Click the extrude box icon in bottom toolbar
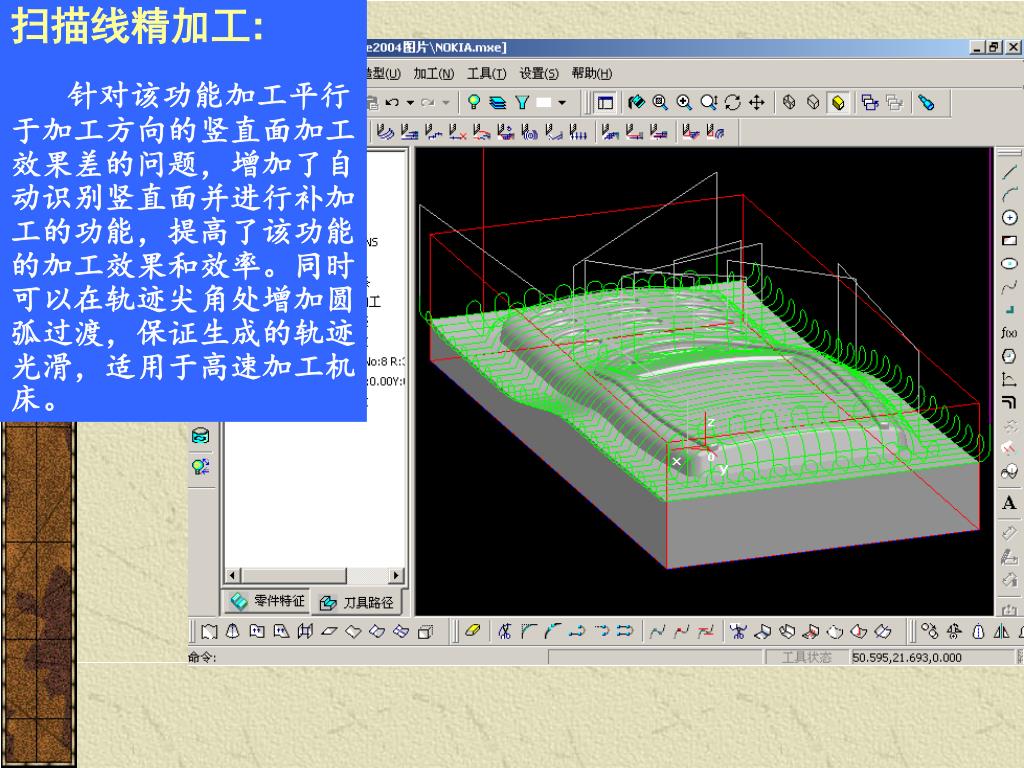 tap(425, 631)
